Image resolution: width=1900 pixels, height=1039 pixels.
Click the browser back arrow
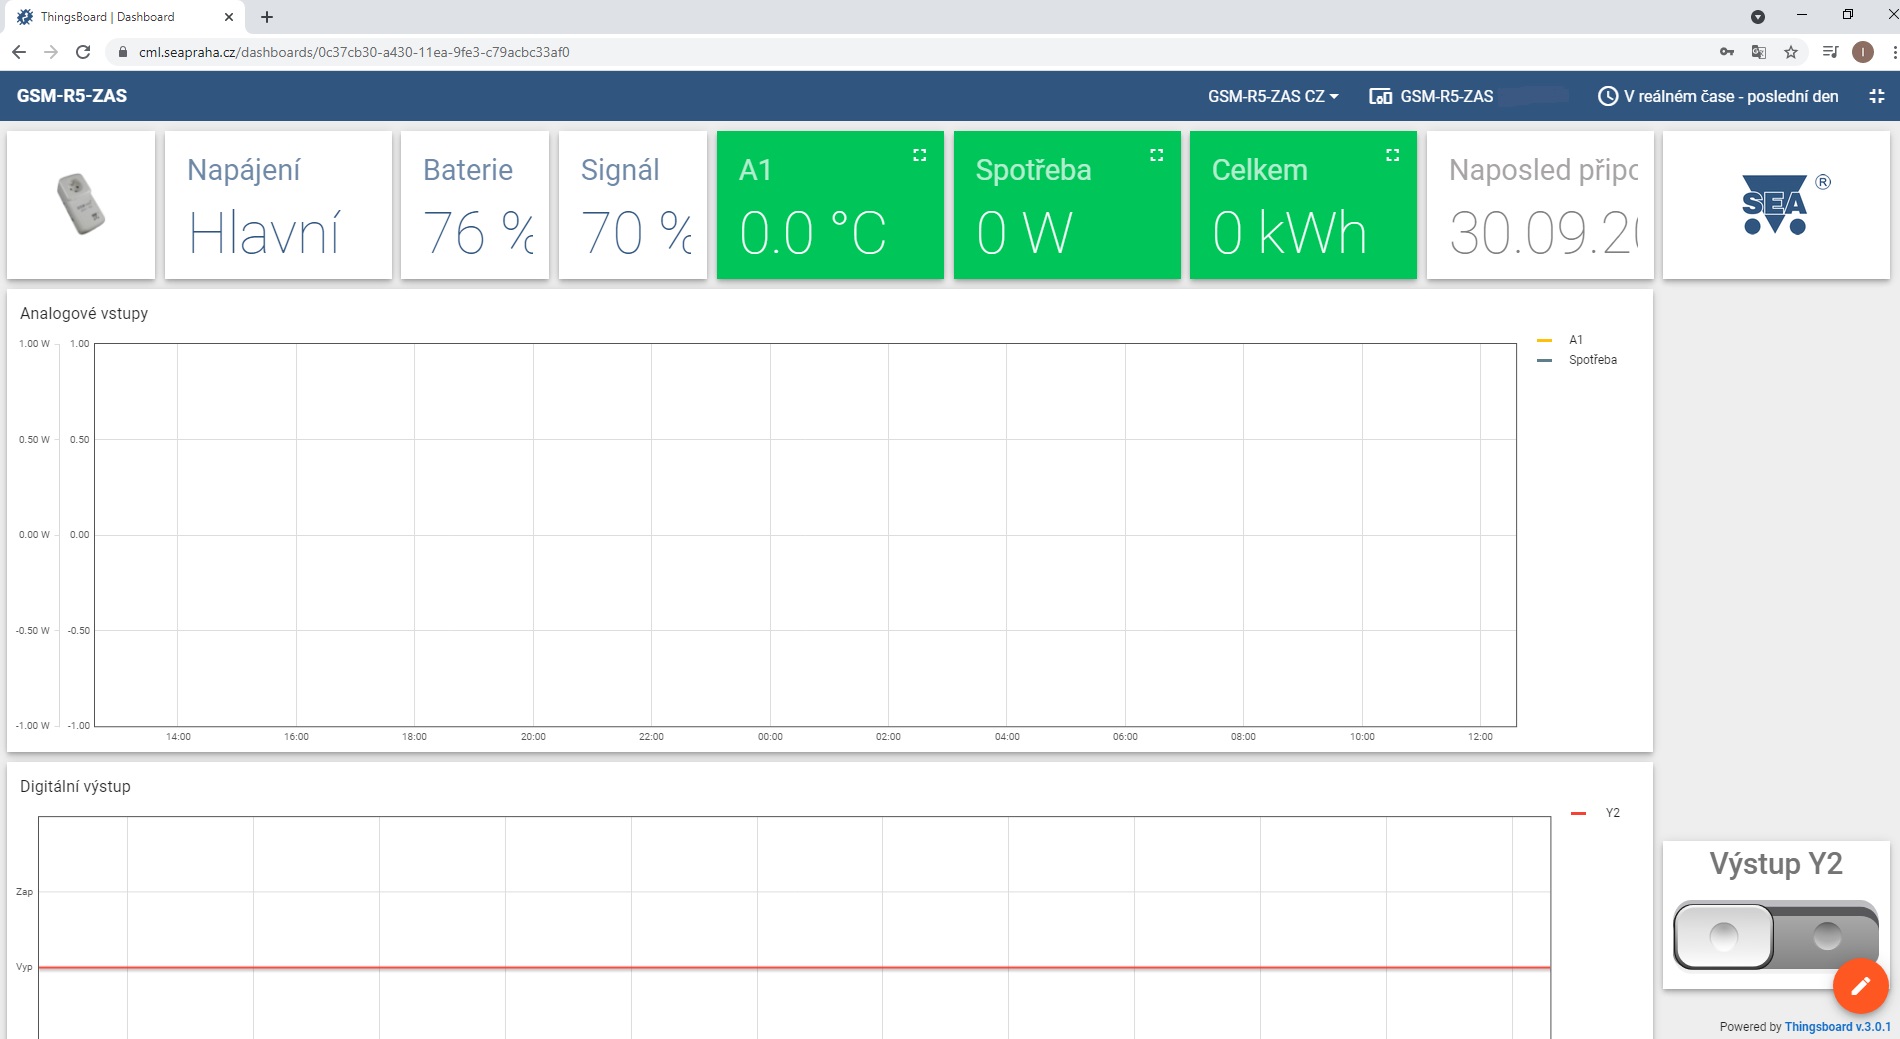(x=19, y=52)
